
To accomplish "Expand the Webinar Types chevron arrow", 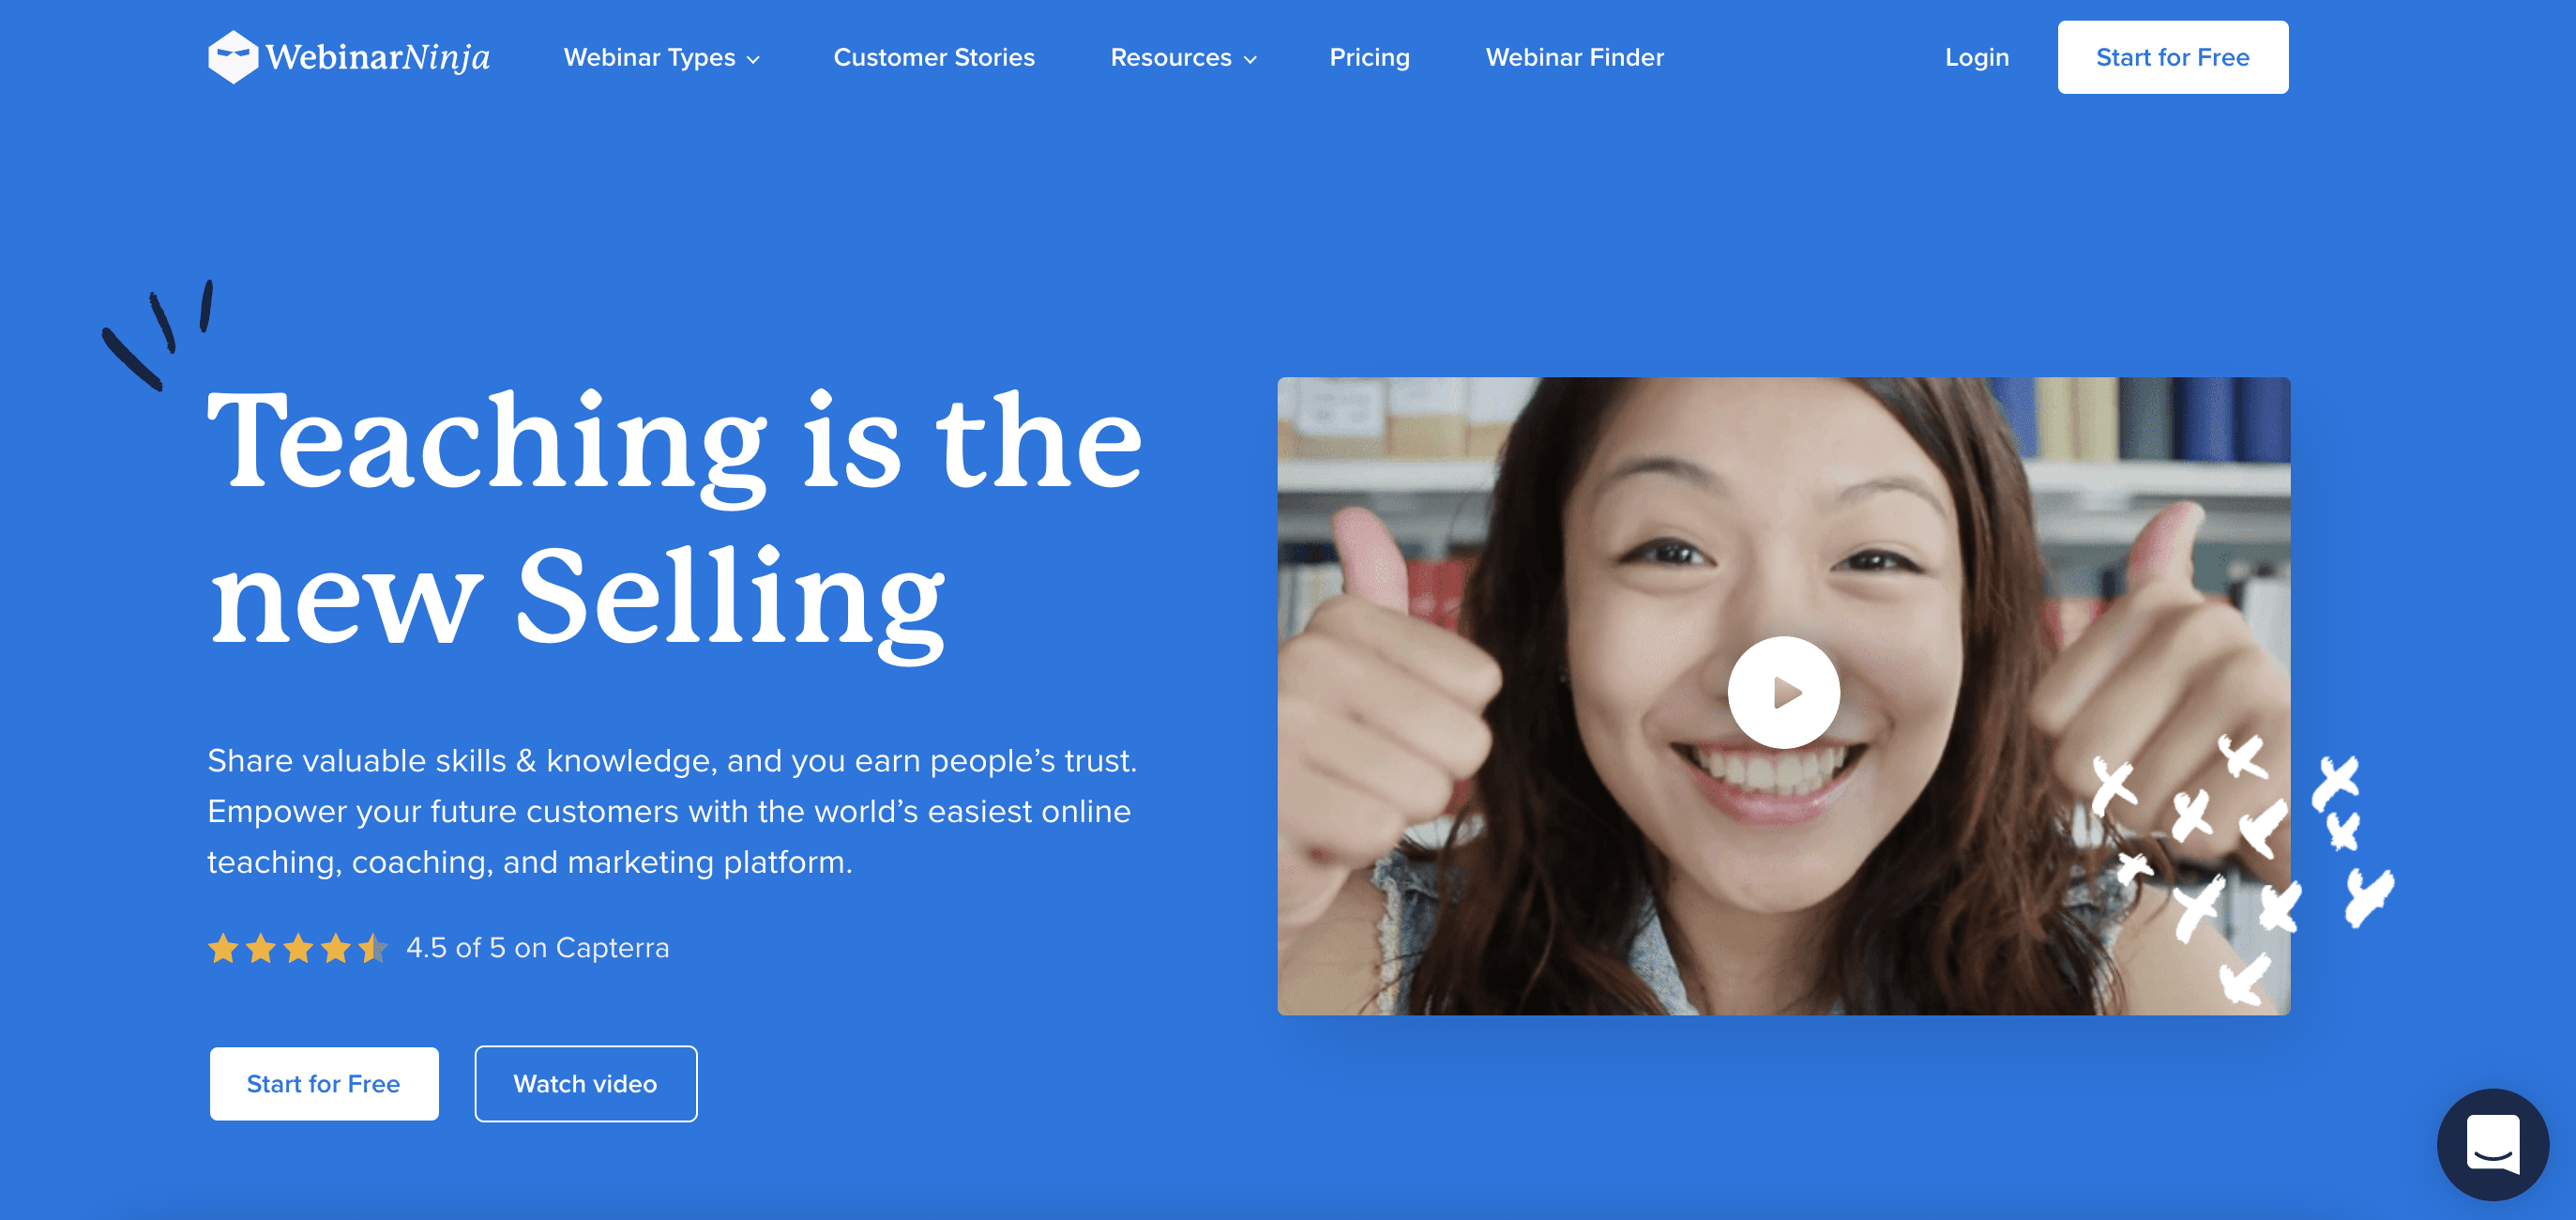I will point(753,60).
